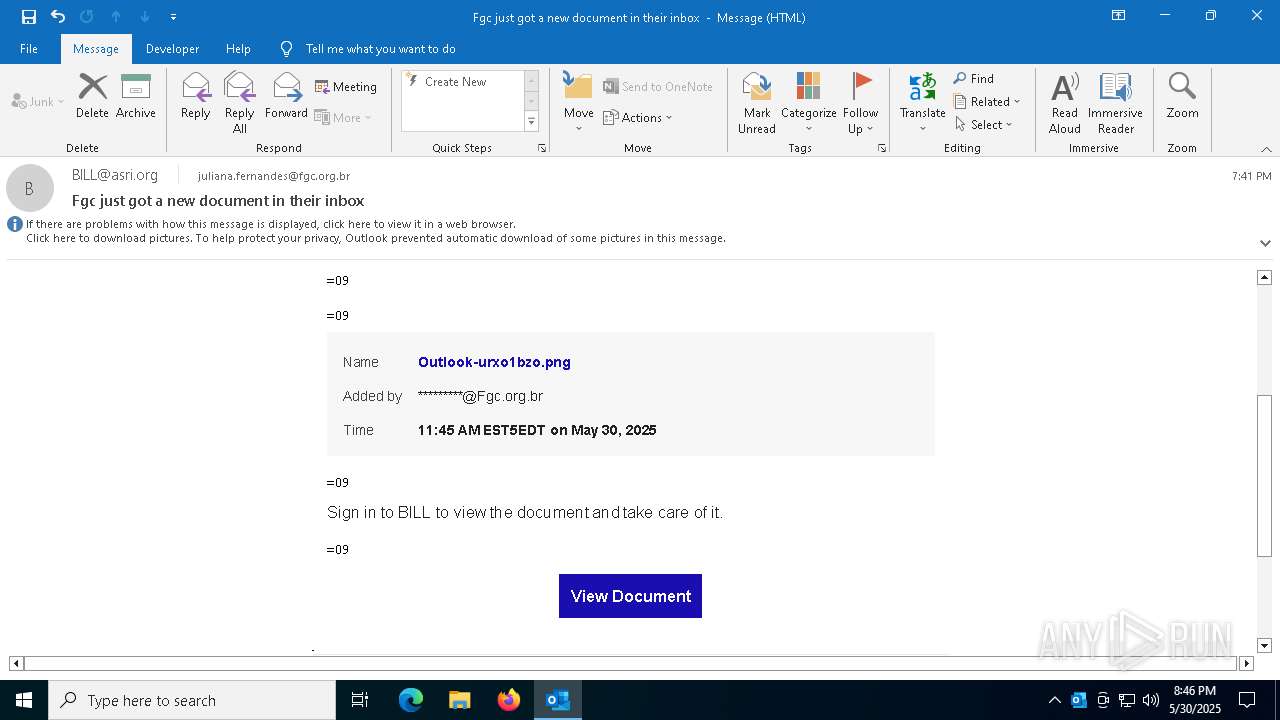
Task: Open Tags dialog launcher
Action: (x=882, y=148)
